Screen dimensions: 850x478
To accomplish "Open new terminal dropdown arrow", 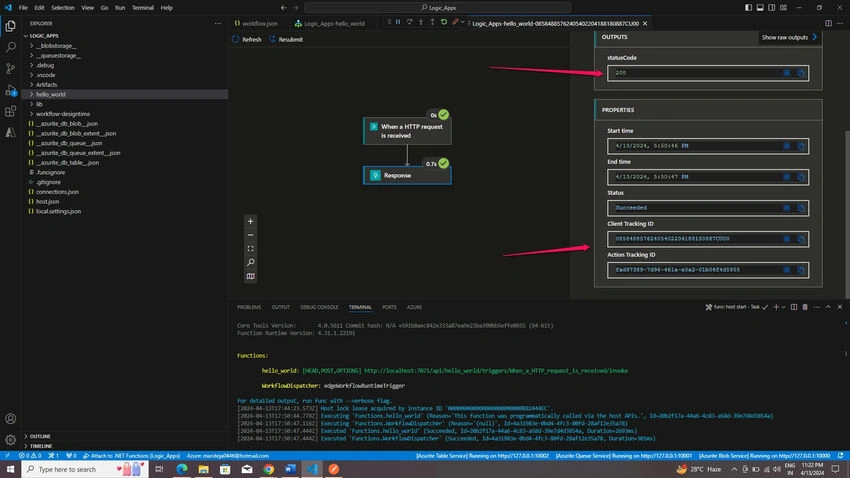I will coord(783,307).
